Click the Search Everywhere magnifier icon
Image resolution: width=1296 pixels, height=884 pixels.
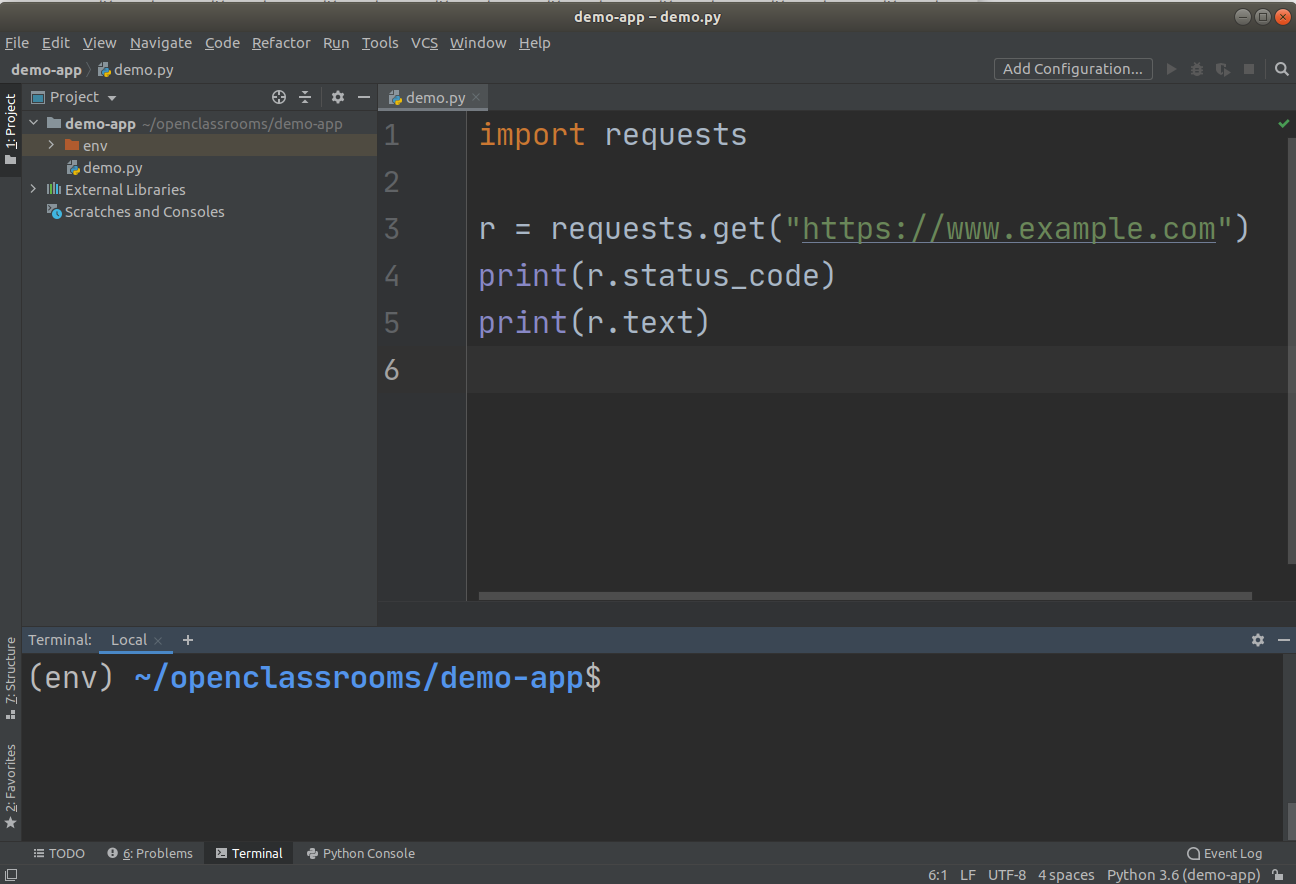pyautogui.click(x=1281, y=69)
